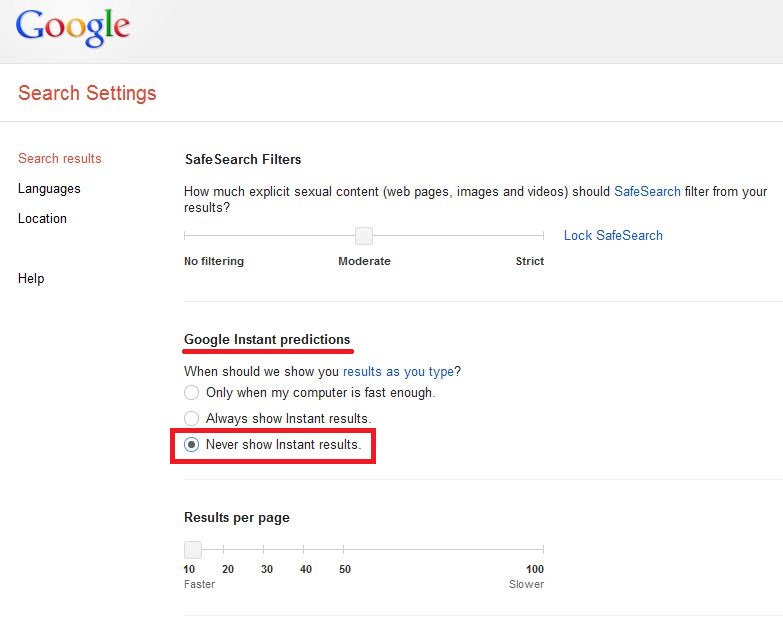Click the Google logo
This screenshot has height=635, width=783.
pyautogui.click(x=73, y=28)
